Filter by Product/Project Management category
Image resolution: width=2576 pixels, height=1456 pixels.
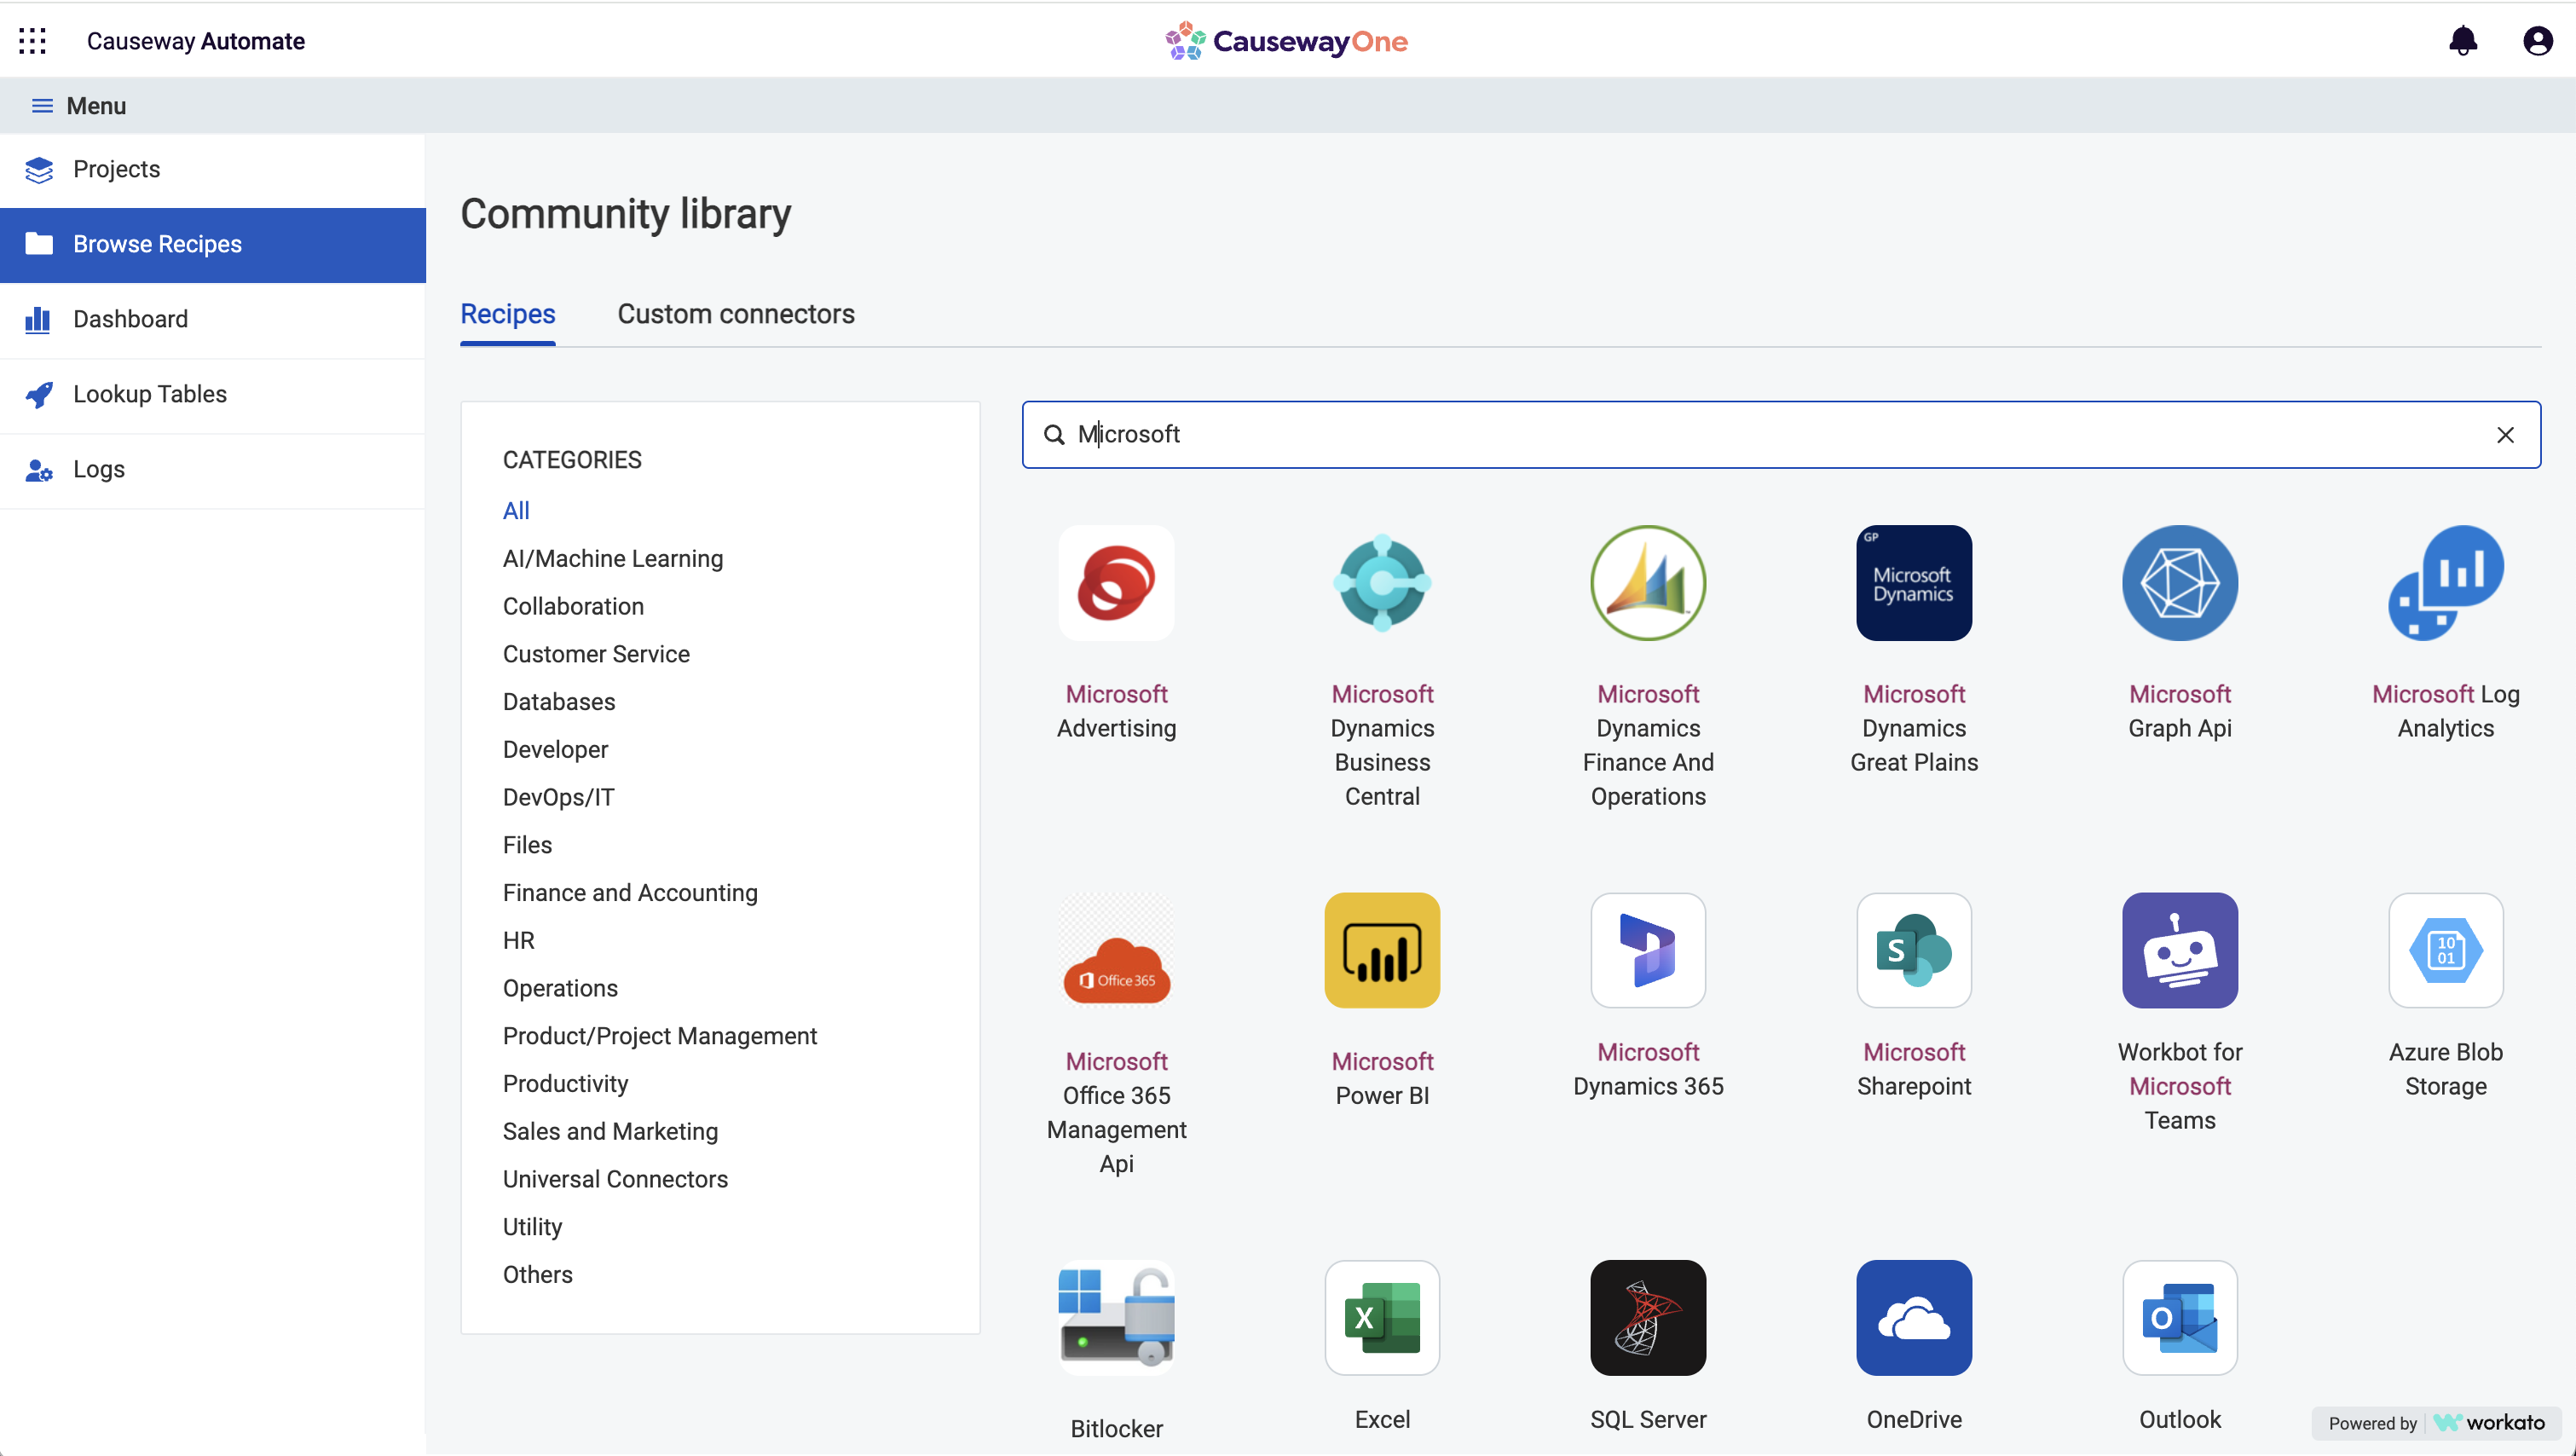click(x=659, y=1036)
